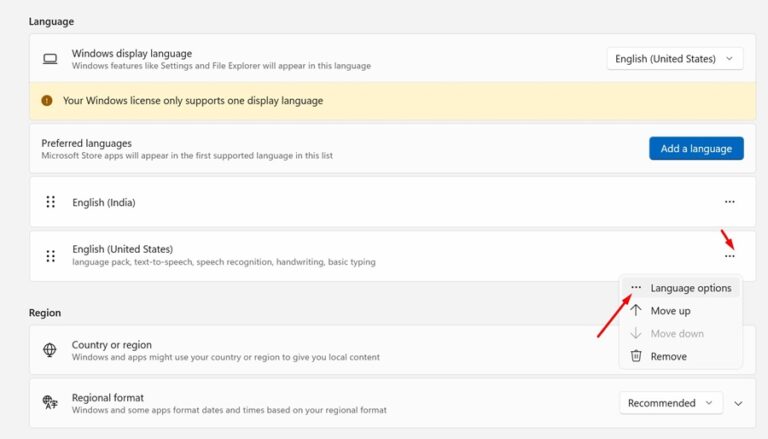Click Move down in the context menu
Screen dimensions: 768x439
pos(676,333)
